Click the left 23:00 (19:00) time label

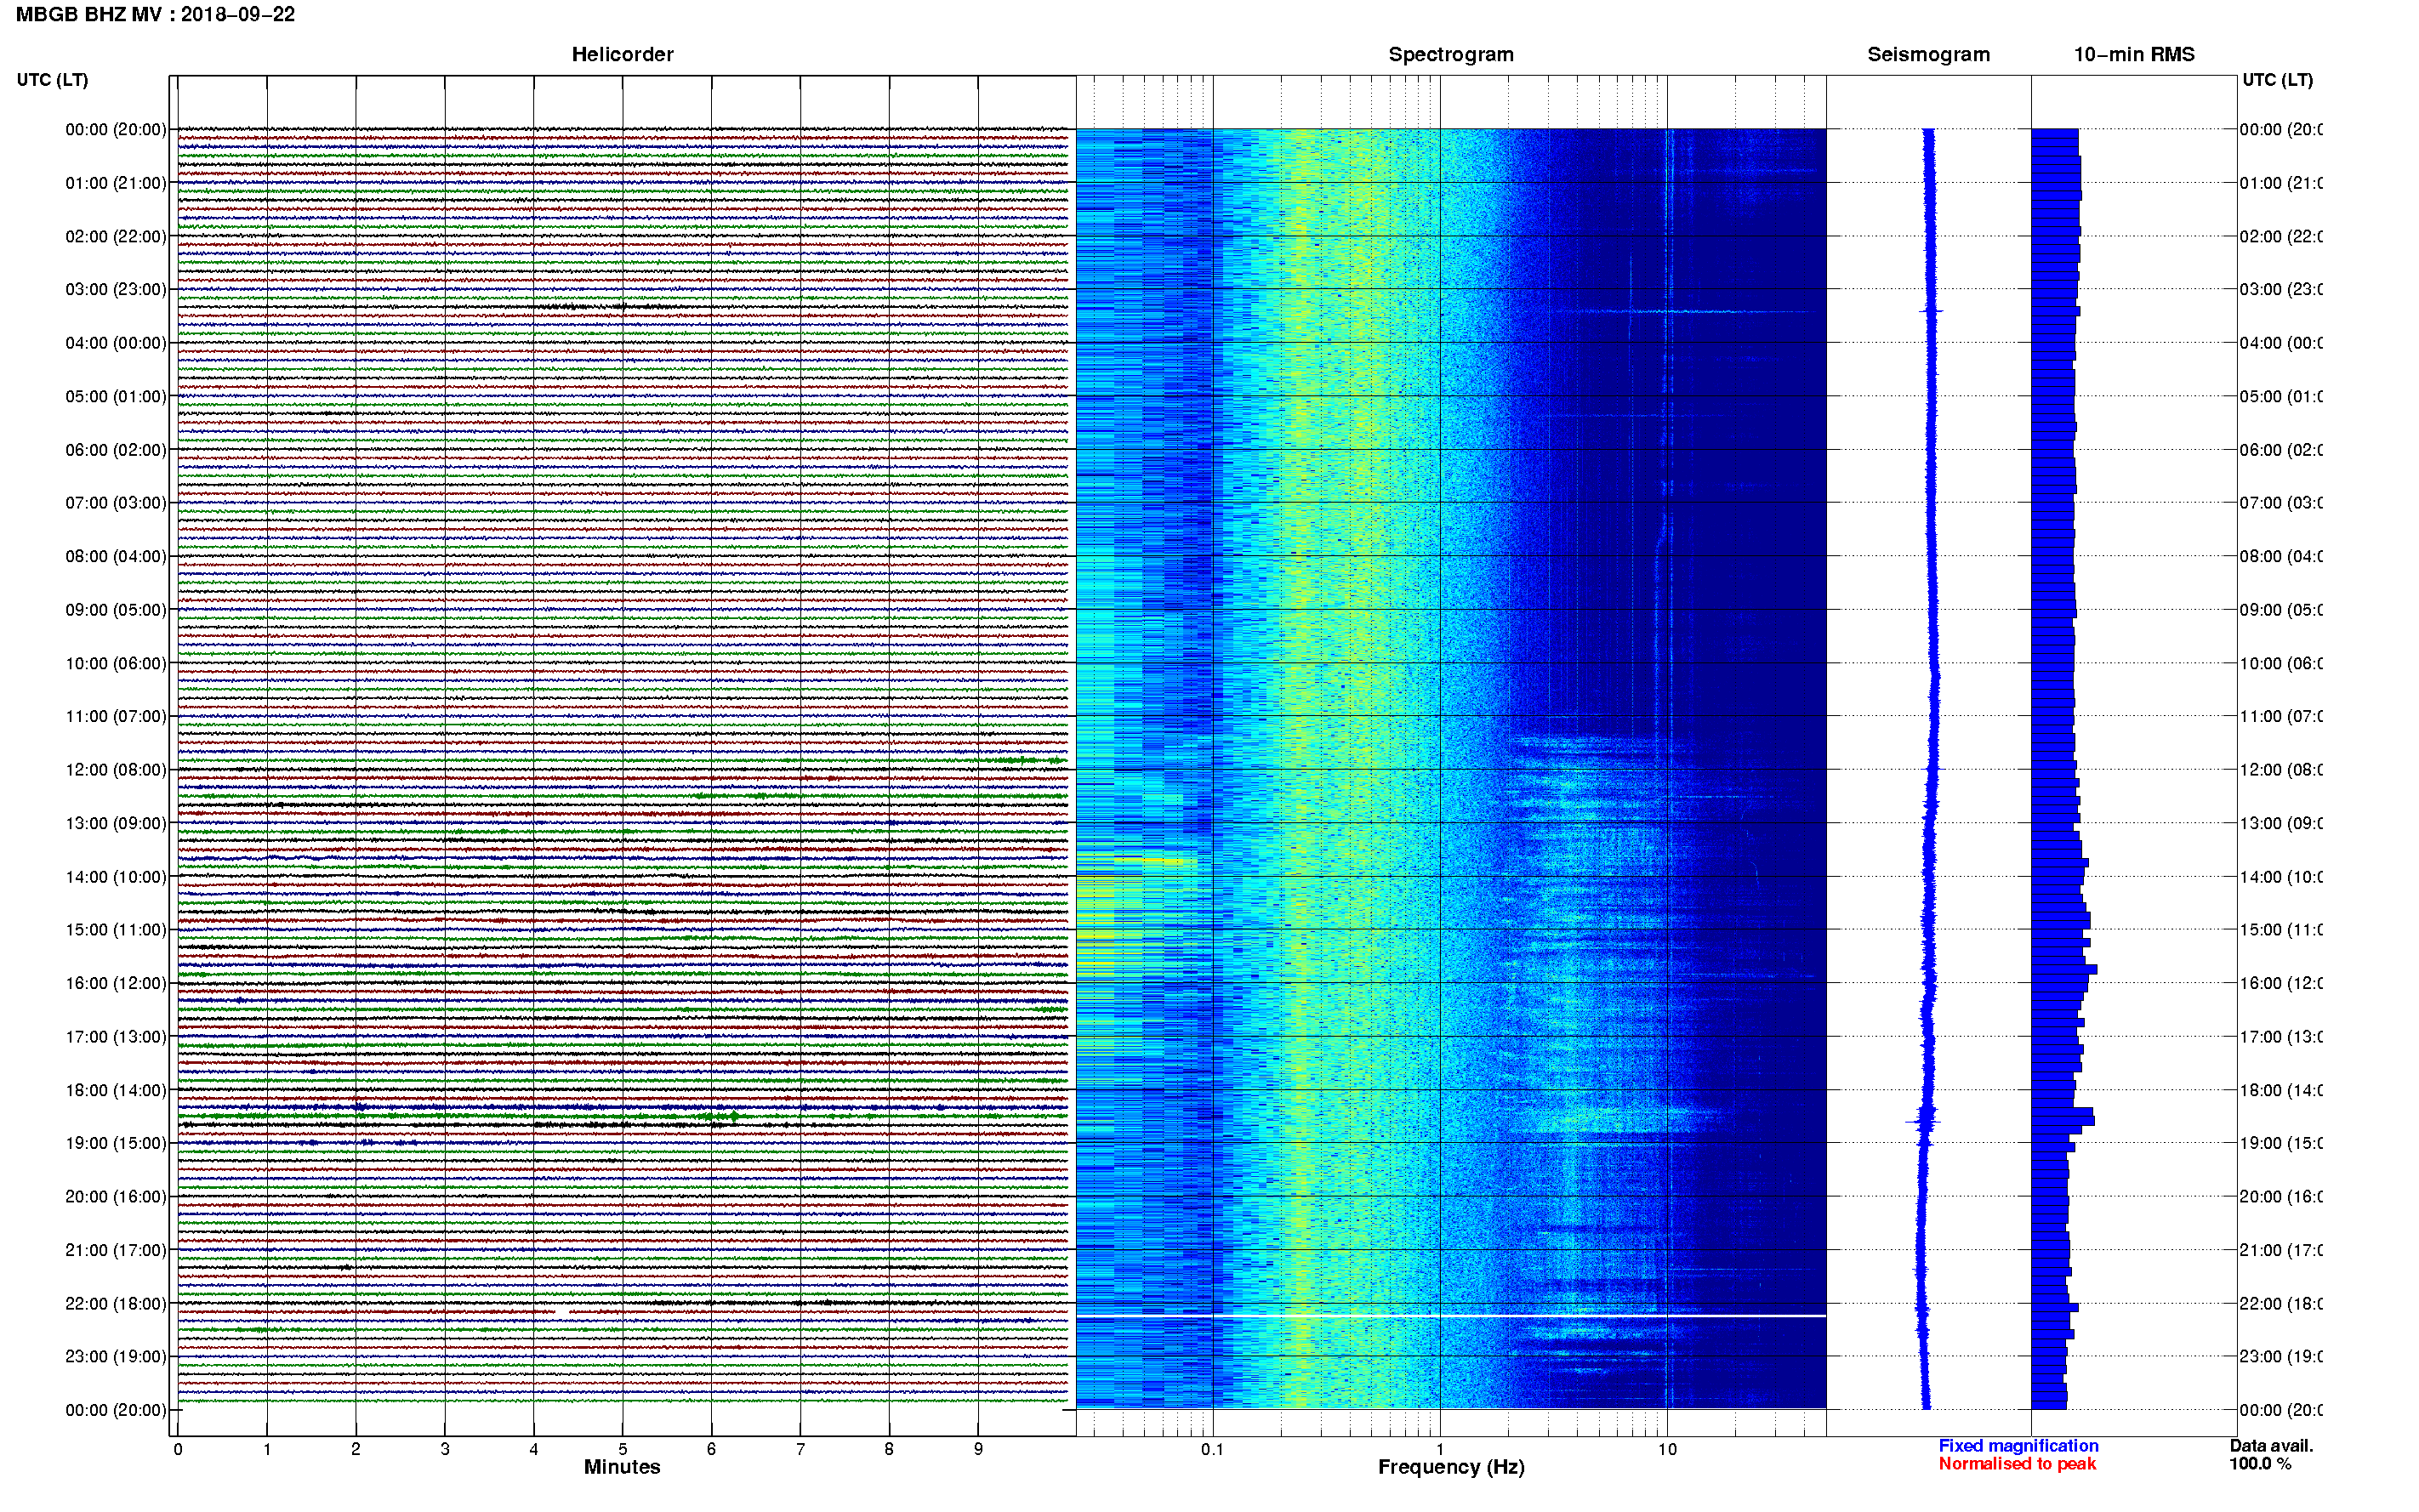[116, 1356]
